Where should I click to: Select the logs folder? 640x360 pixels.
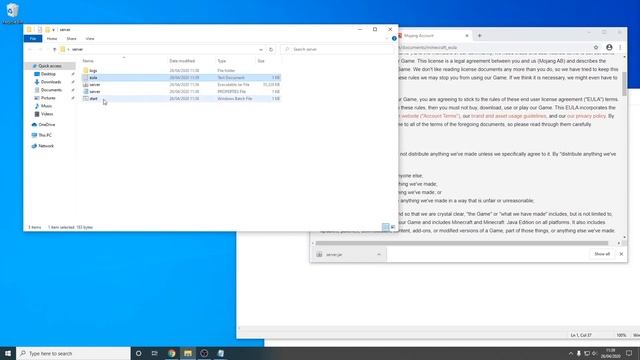click(x=181, y=71)
